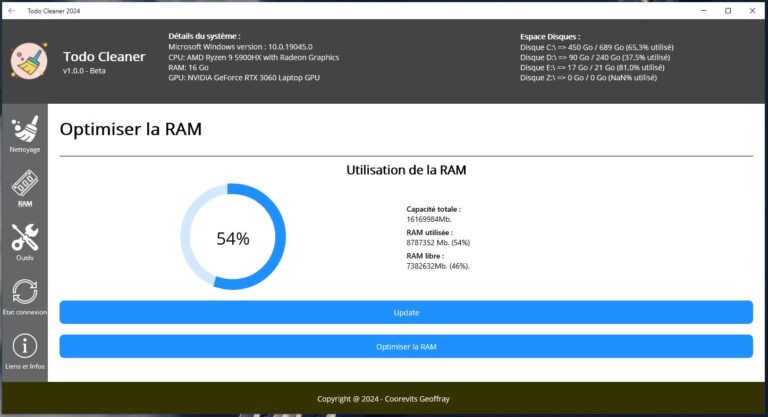The height and width of the screenshot is (417, 768).
Task: Click the 54% RAM usage ring
Action: coord(233,237)
